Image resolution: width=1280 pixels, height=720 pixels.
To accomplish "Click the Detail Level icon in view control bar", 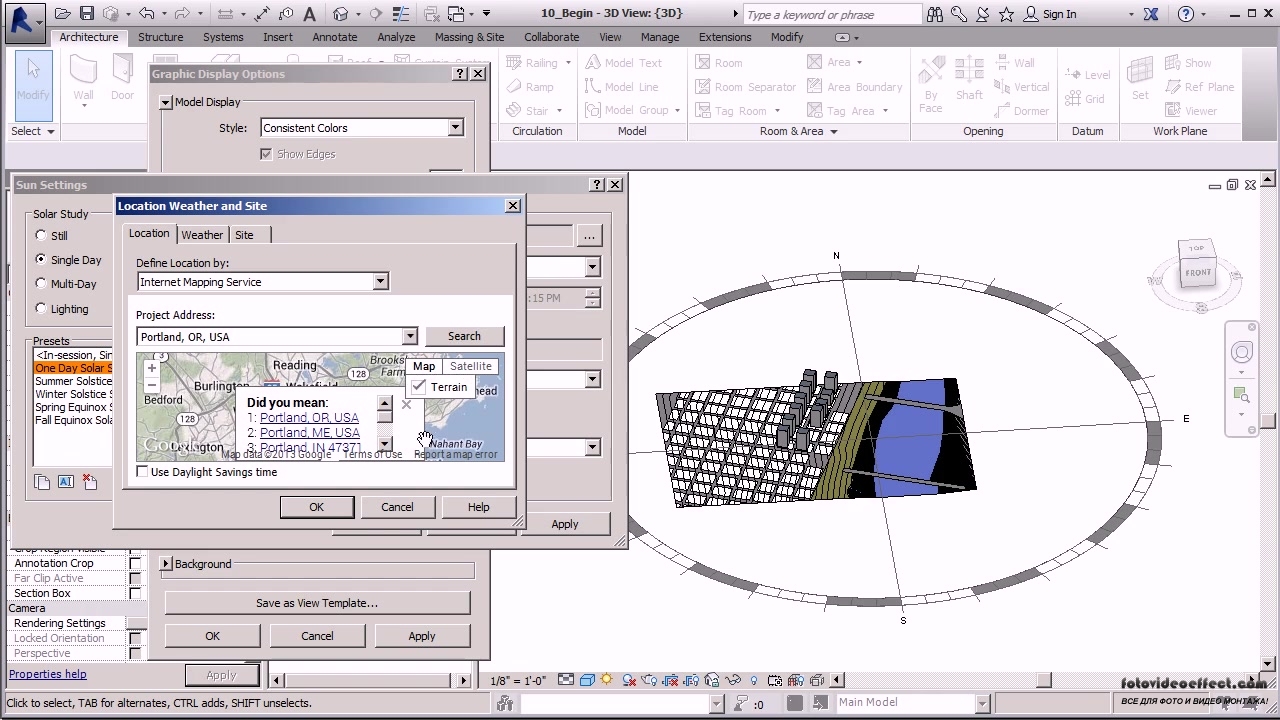I will [x=566, y=680].
